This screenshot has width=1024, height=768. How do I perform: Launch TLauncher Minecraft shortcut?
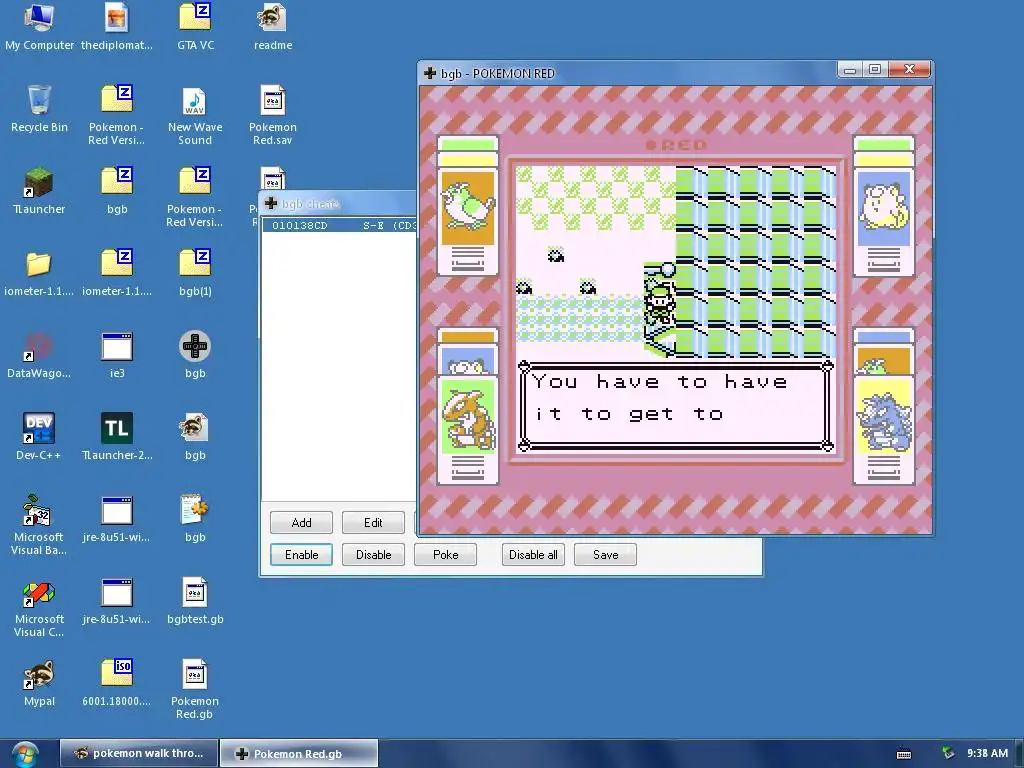click(x=39, y=191)
